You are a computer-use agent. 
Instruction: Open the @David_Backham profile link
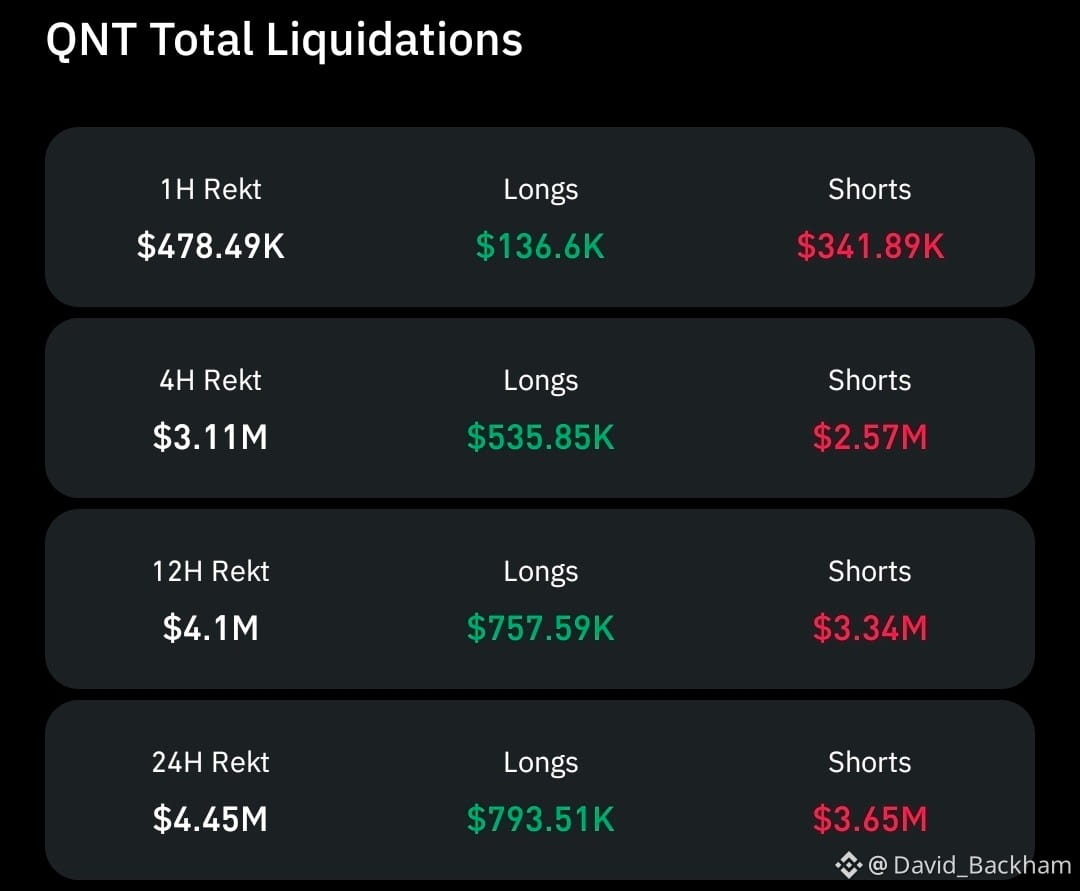[970, 865]
